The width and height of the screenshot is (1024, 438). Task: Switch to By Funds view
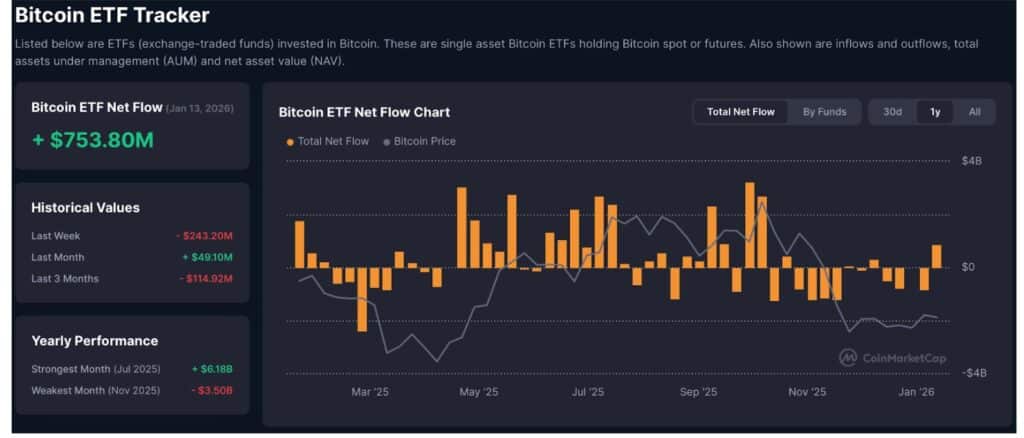824,112
